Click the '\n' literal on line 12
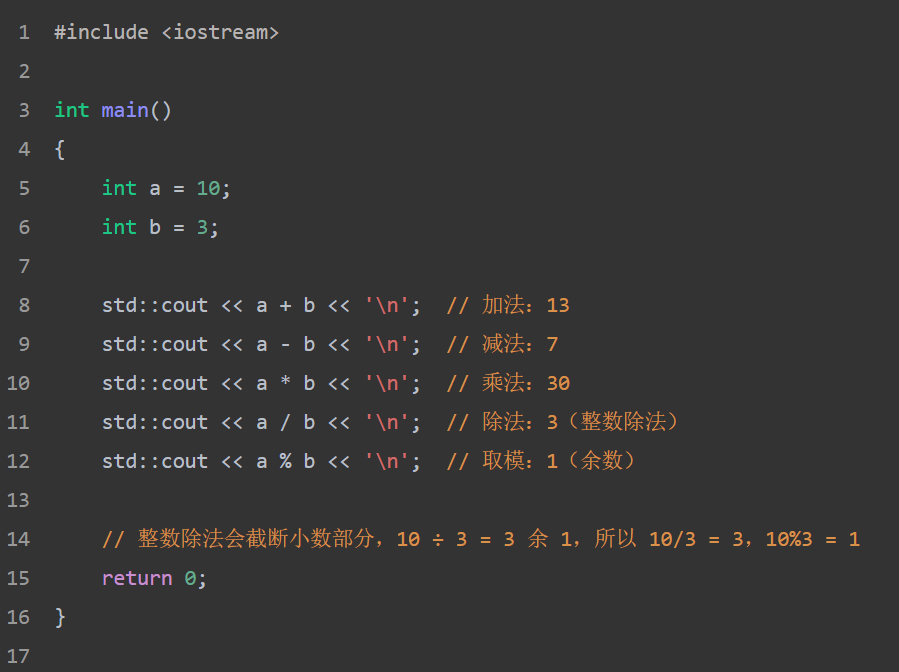This screenshot has height=672, width=899. 387,461
